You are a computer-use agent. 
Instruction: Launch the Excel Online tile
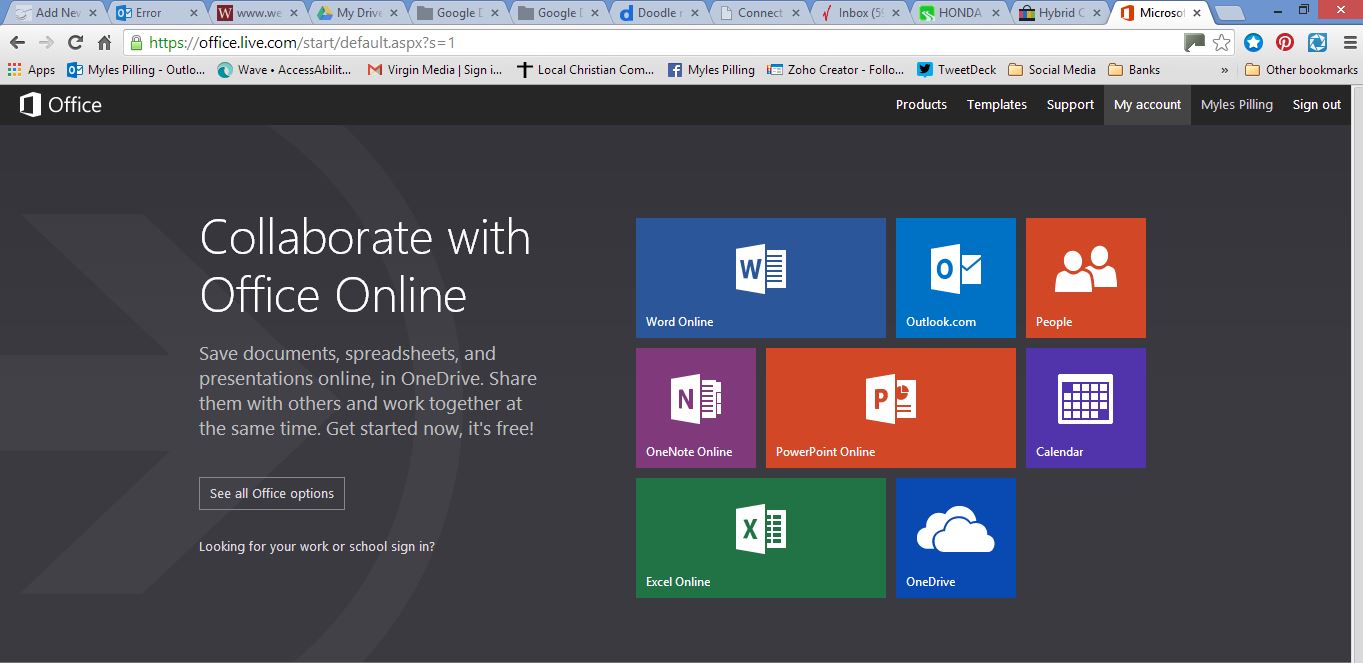[x=760, y=537]
